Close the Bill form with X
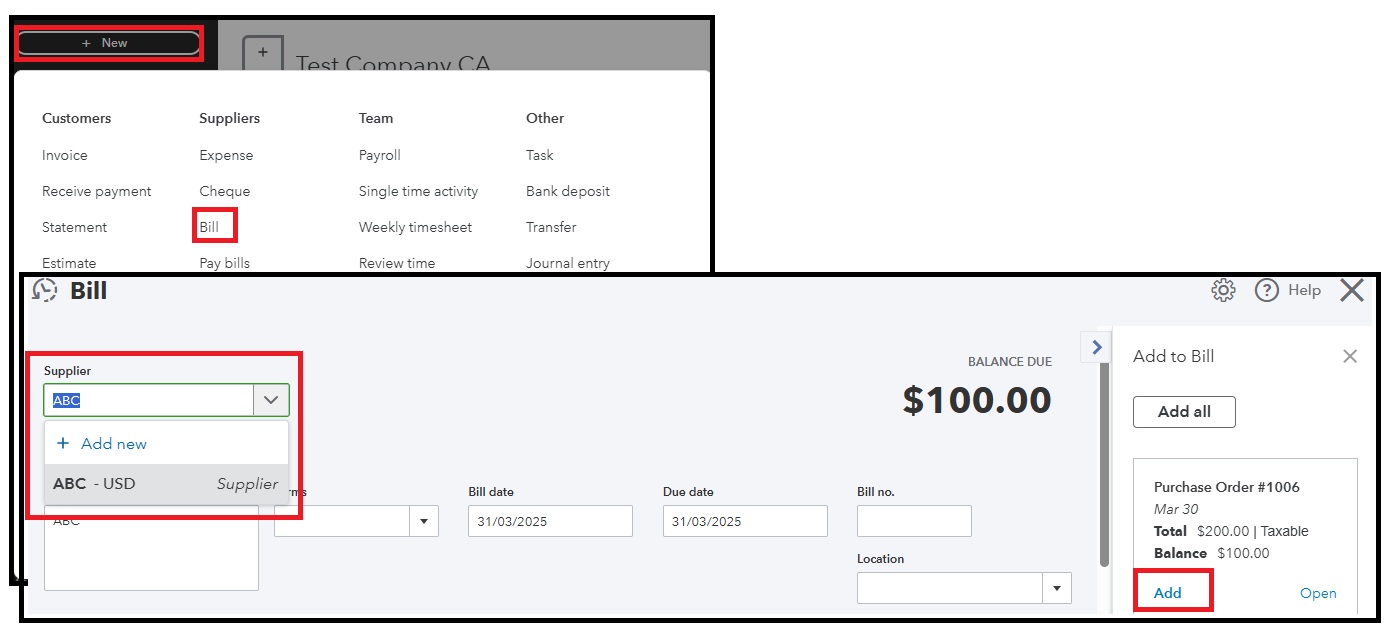The image size is (1392, 632). tap(1352, 291)
